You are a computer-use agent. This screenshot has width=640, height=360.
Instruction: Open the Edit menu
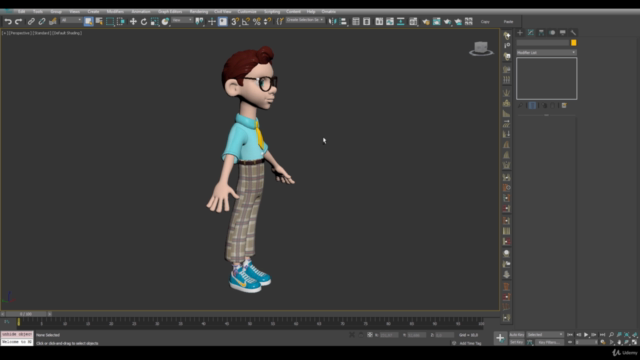(x=22, y=12)
